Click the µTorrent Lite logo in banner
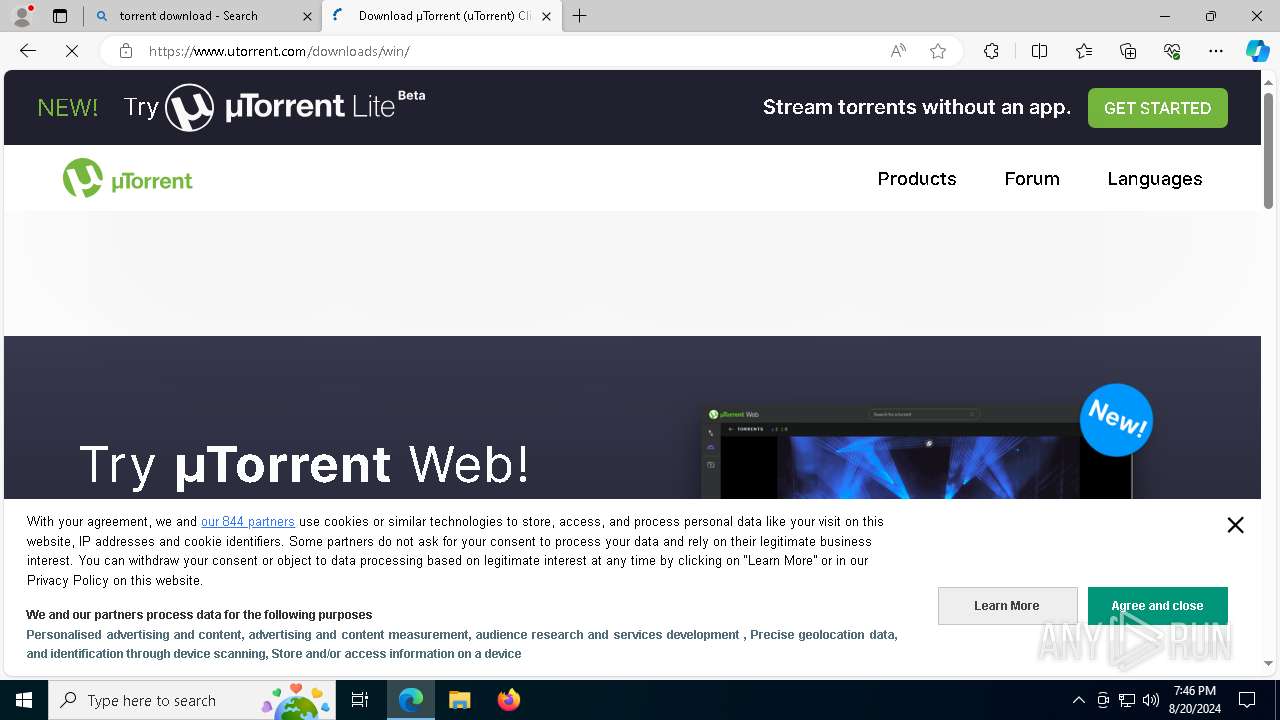The width and height of the screenshot is (1280, 720). tap(295, 106)
